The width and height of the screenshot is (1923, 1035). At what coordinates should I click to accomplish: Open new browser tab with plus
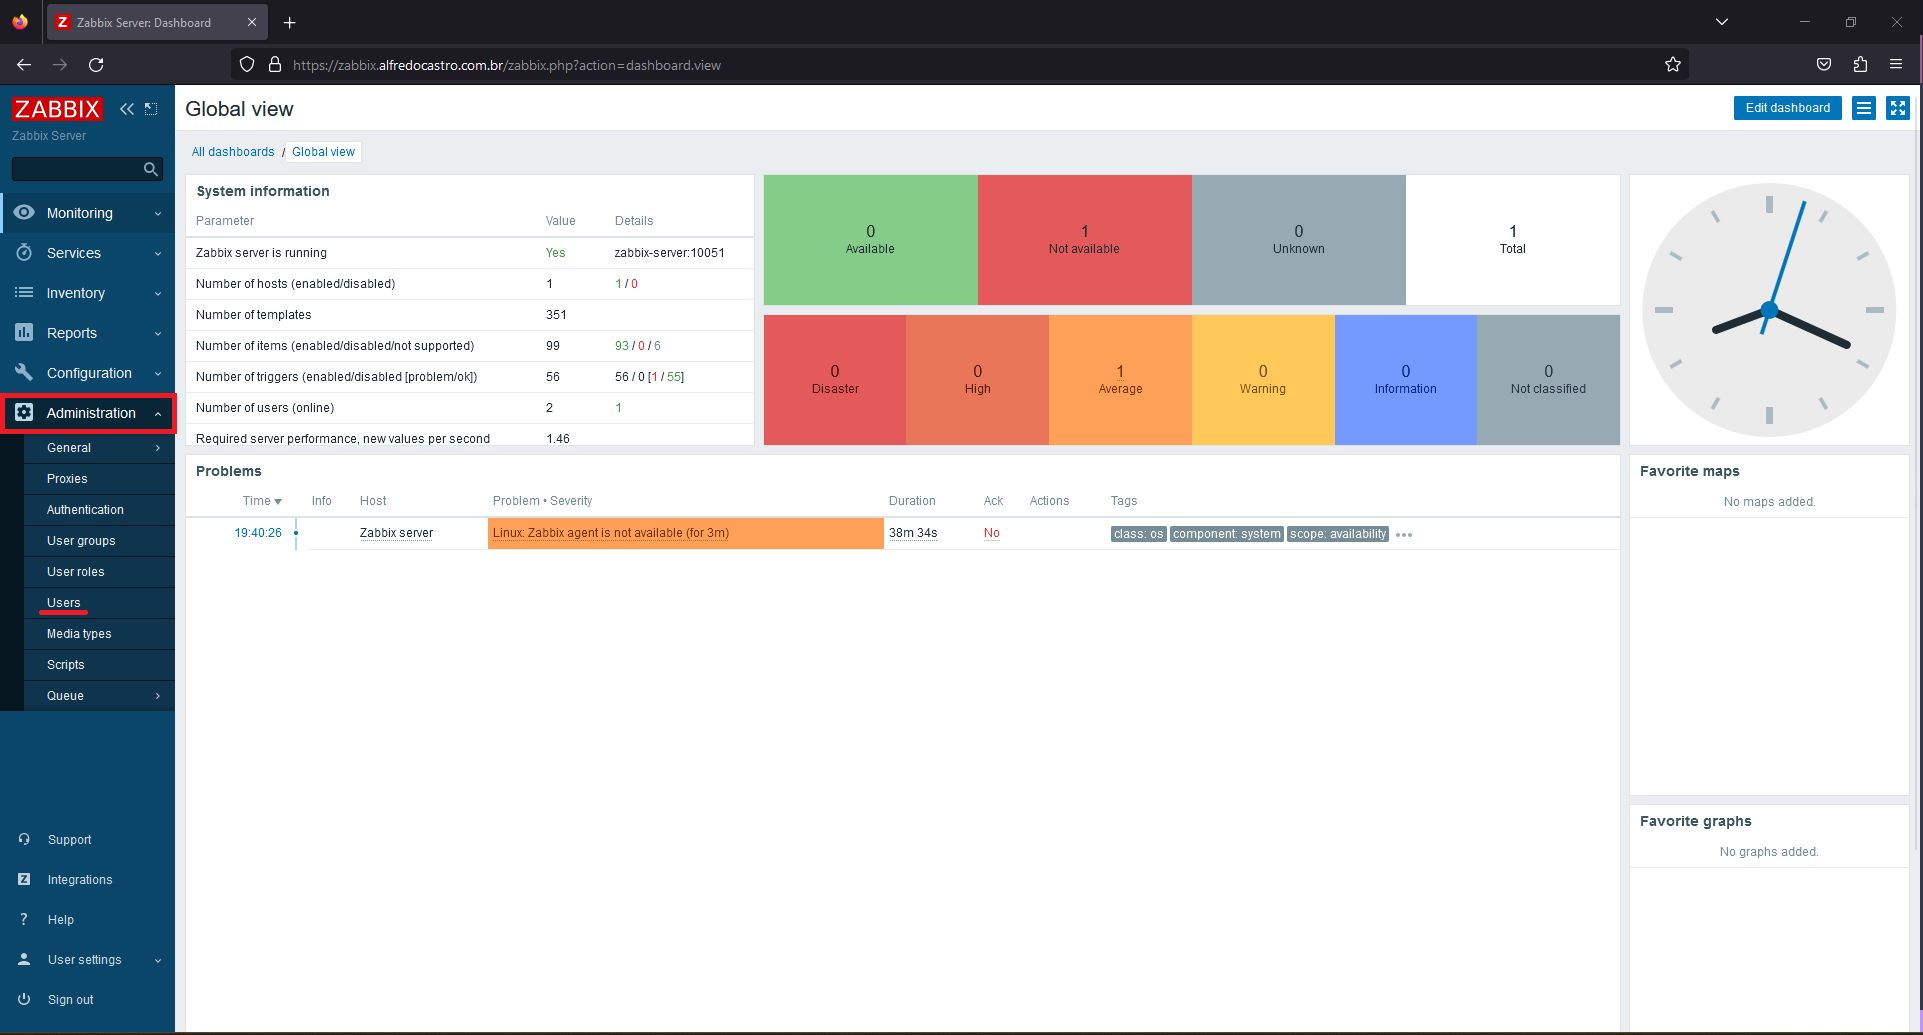[290, 22]
